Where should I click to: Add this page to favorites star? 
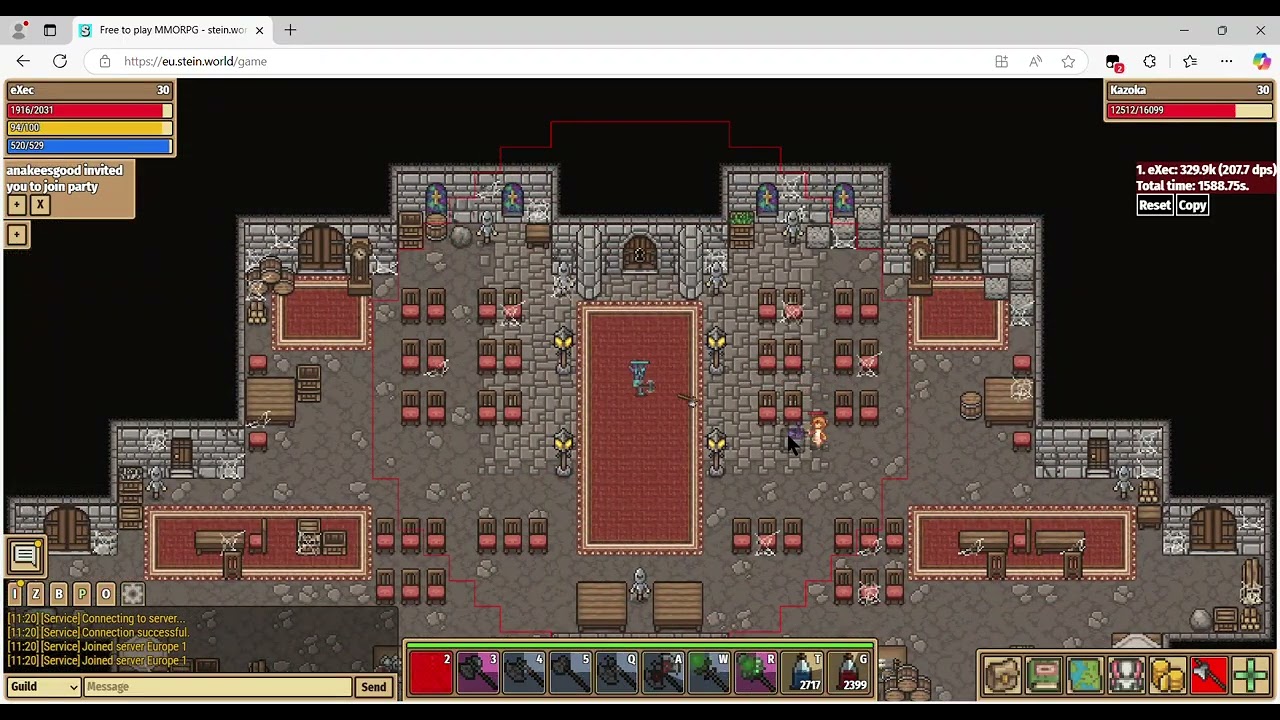(x=1068, y=61)
